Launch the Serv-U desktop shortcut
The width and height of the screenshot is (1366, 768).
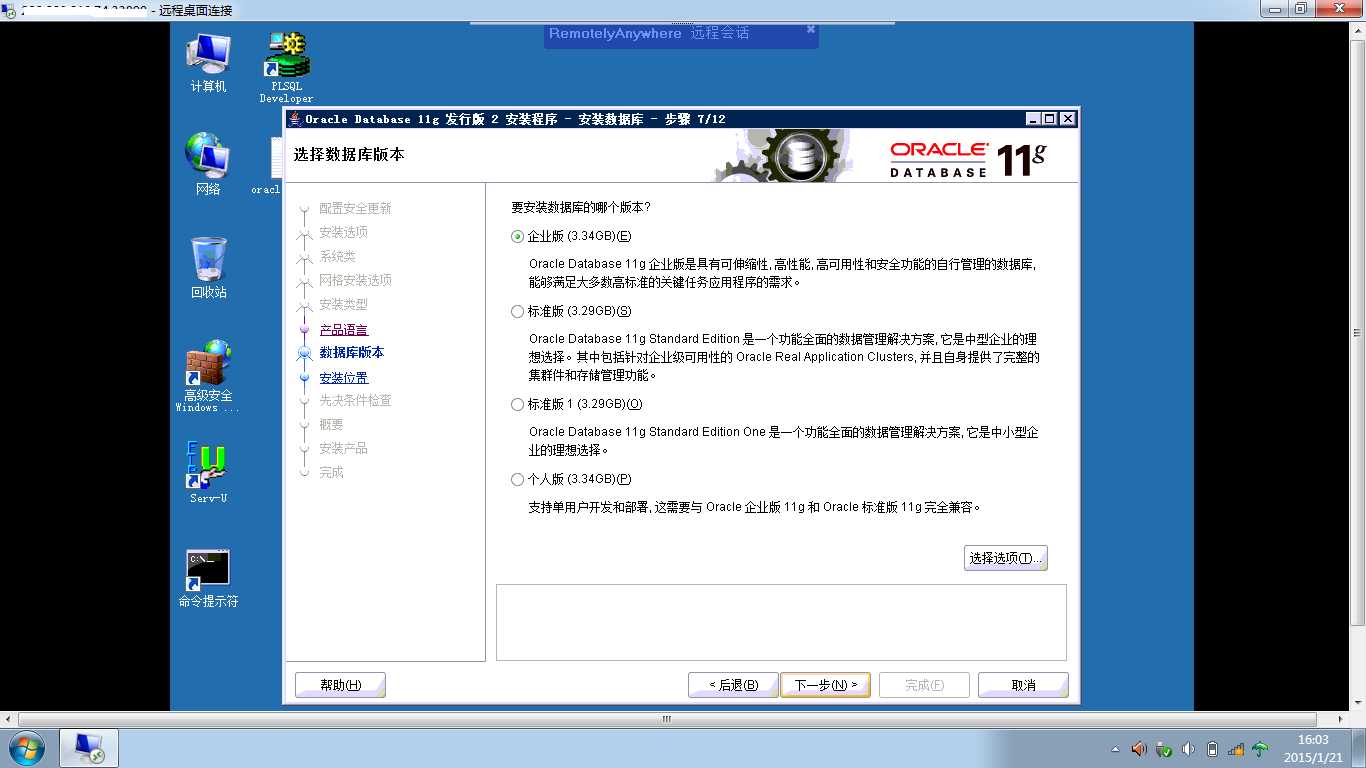(208, 472)
